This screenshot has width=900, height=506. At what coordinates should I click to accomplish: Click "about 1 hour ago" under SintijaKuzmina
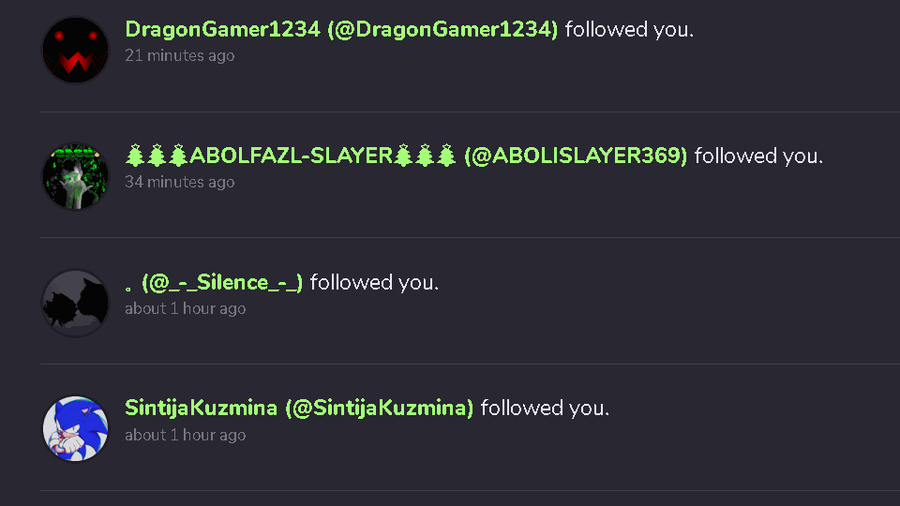(185, 435)
